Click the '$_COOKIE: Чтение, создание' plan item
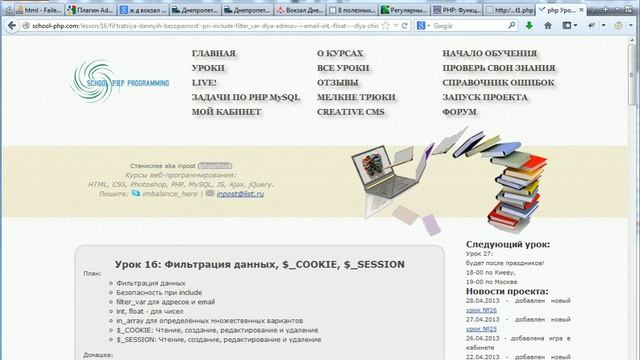The image size is (640, 360). pyautogui.click(x=217, y=330)
